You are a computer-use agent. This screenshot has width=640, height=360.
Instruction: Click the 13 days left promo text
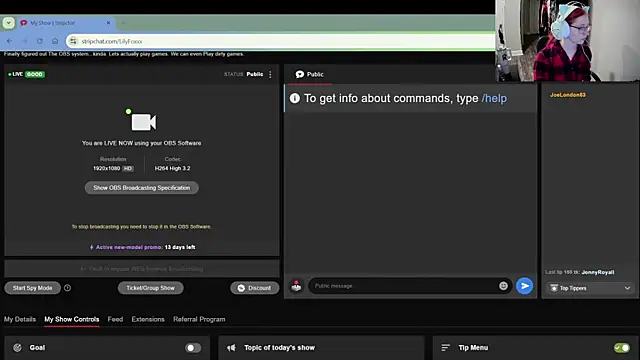click(180, 247)
